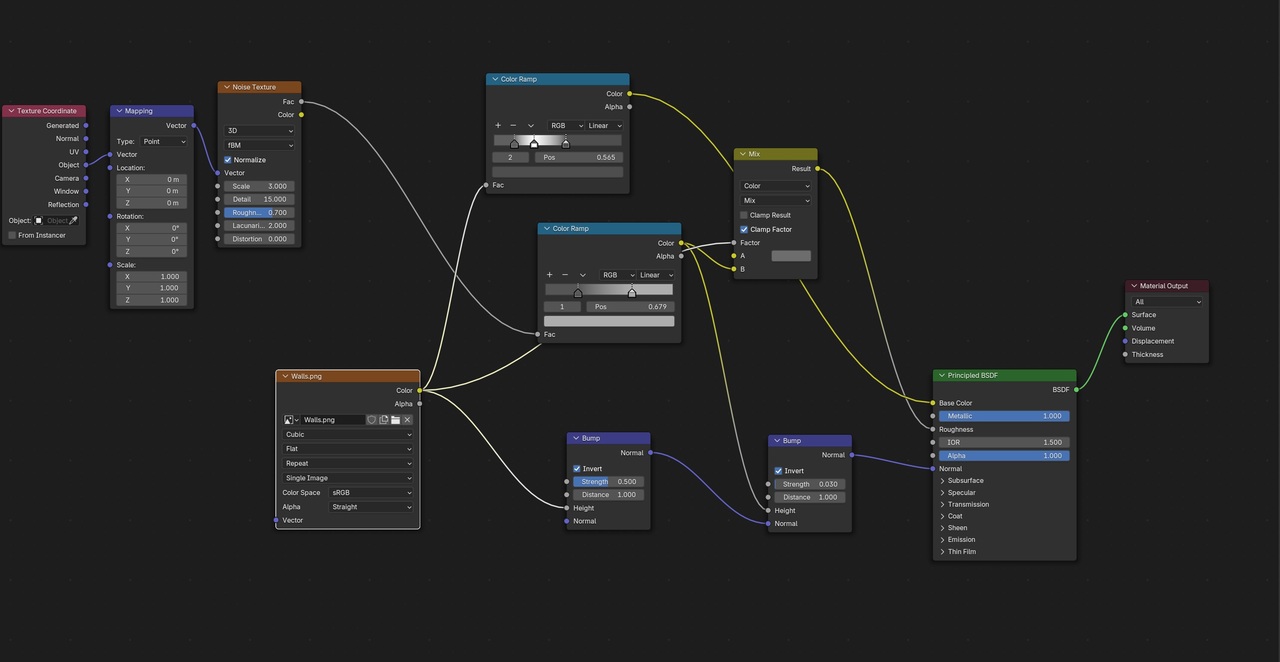Enable Clamp Result in the Mix node
1280x662 pixels.
[x=744, y=215]
